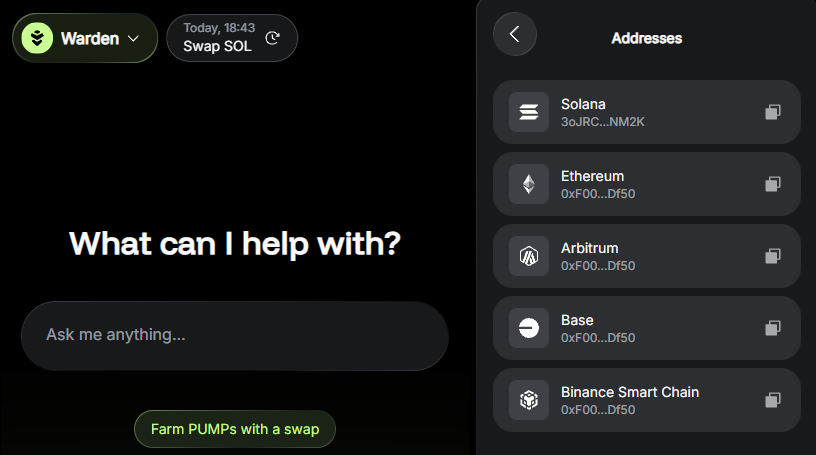Click the Warden logo icon
The width and height of the screenshot is (816, 455).
[x=37, y=39]
